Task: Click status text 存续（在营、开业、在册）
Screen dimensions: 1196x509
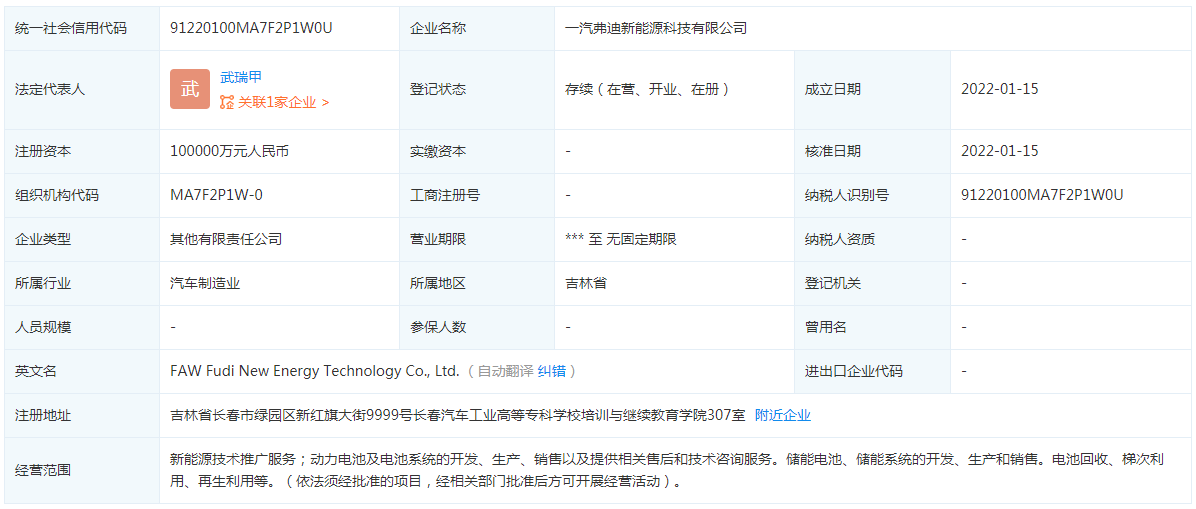Action: pyautogui.click(x=647, y=89)
